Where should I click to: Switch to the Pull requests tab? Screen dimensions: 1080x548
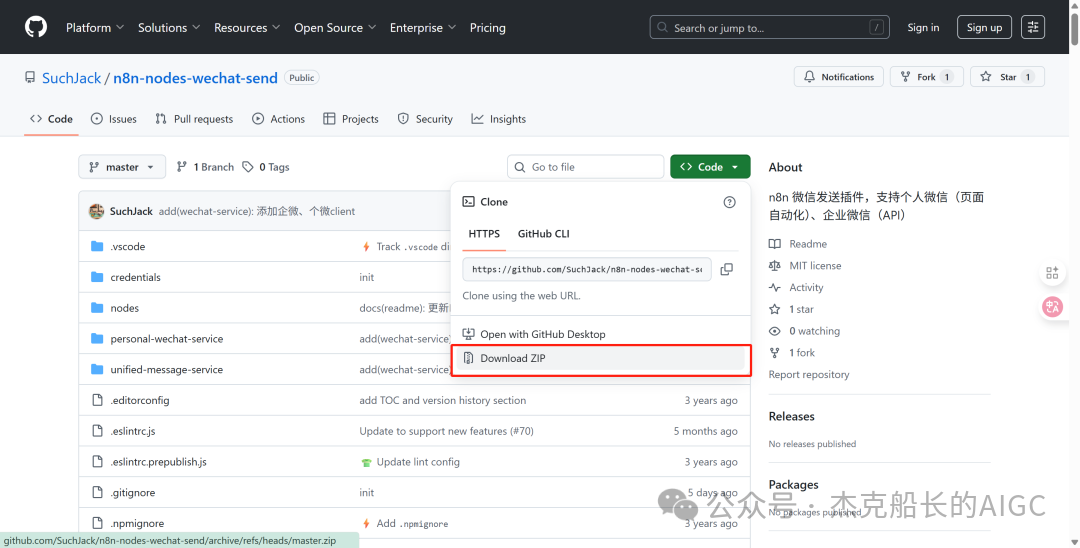[x=194, y=119]
